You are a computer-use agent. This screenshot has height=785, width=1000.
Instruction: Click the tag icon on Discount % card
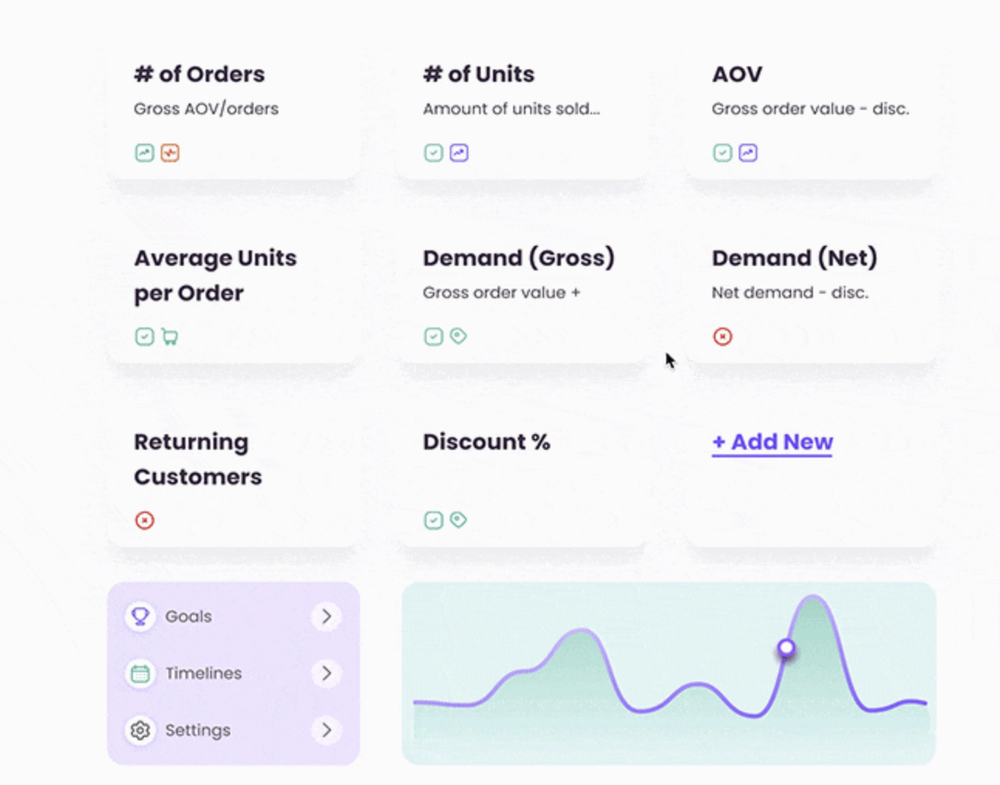[459, 520]
